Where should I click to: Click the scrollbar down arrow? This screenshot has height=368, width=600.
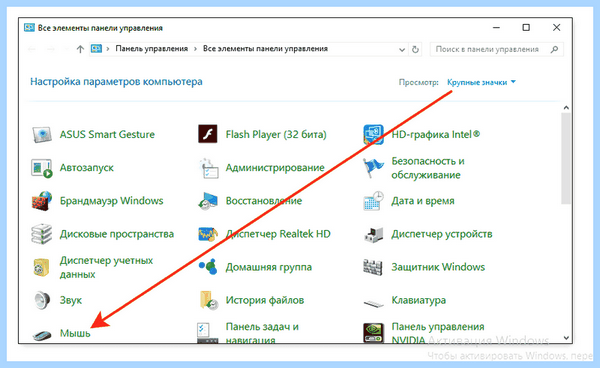[x=566, y=338]
